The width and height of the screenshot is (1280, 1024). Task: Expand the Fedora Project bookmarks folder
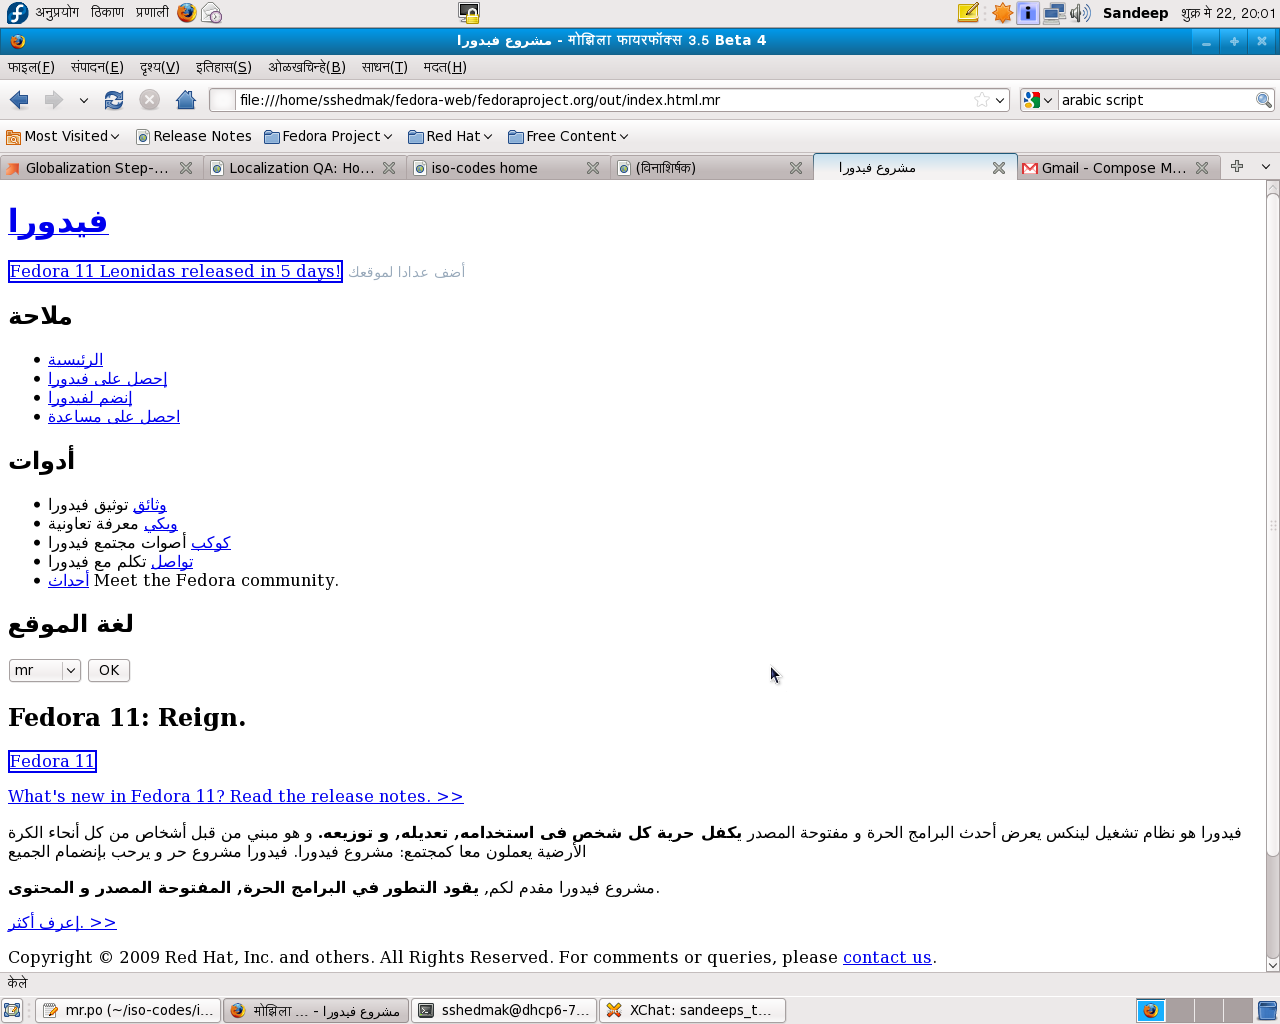click(x=328, y=136)
